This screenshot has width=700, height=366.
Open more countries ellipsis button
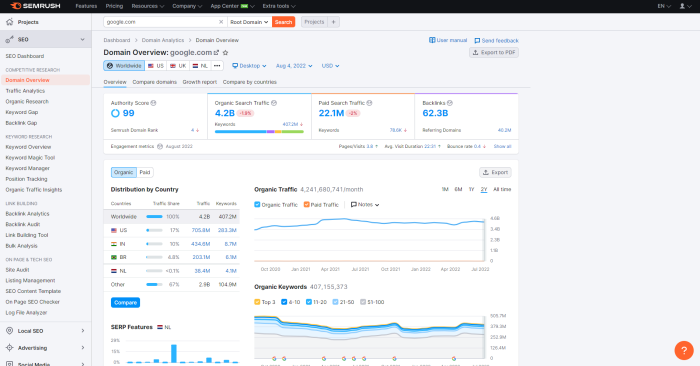217,66
